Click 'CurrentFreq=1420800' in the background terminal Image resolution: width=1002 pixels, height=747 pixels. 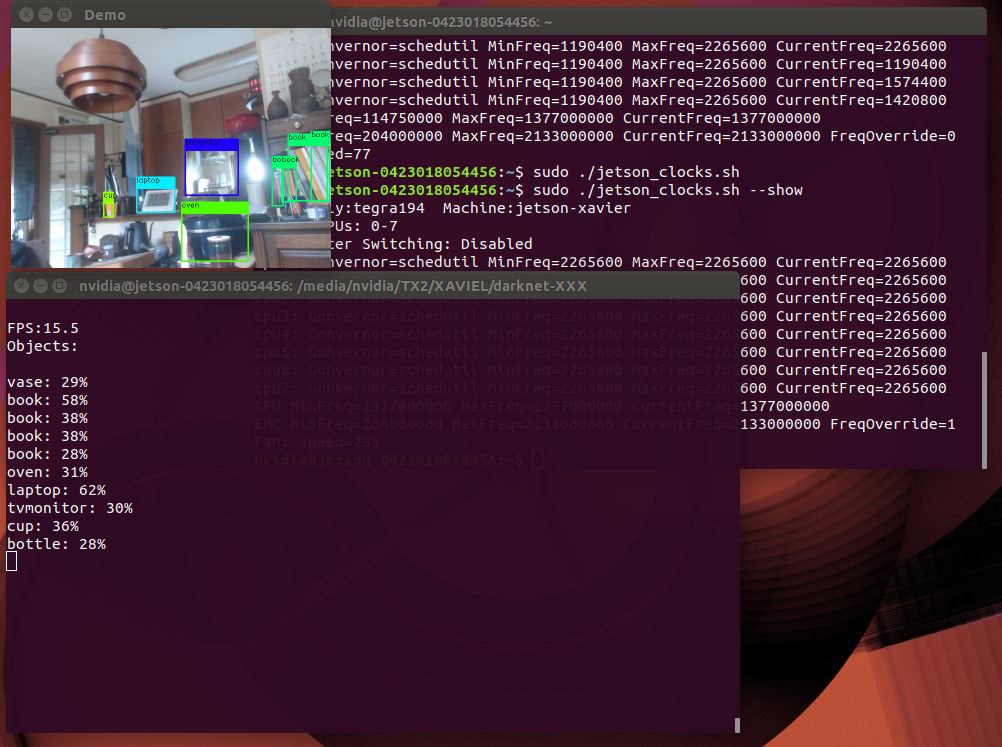[x=861, y=100]
